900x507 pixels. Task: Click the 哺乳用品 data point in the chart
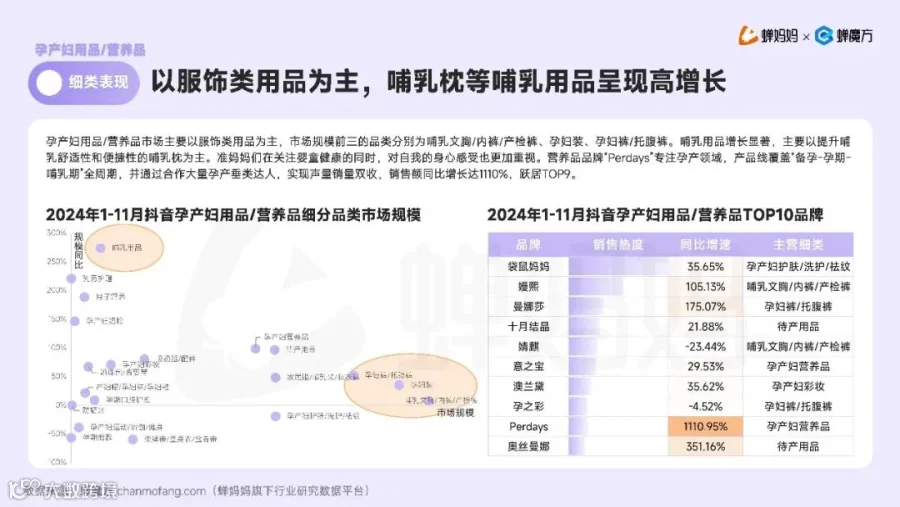tap(100, 248)
